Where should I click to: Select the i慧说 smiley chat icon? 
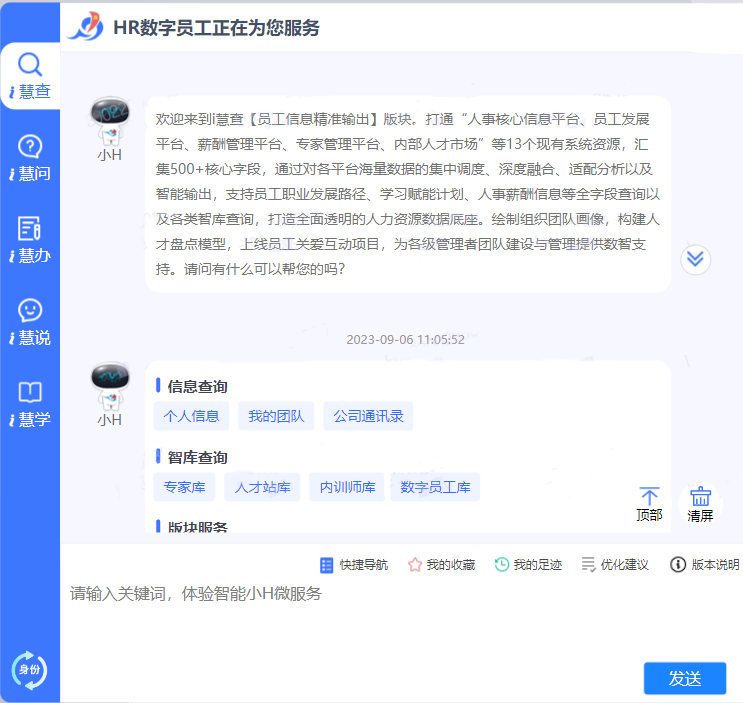pos(30,322)
